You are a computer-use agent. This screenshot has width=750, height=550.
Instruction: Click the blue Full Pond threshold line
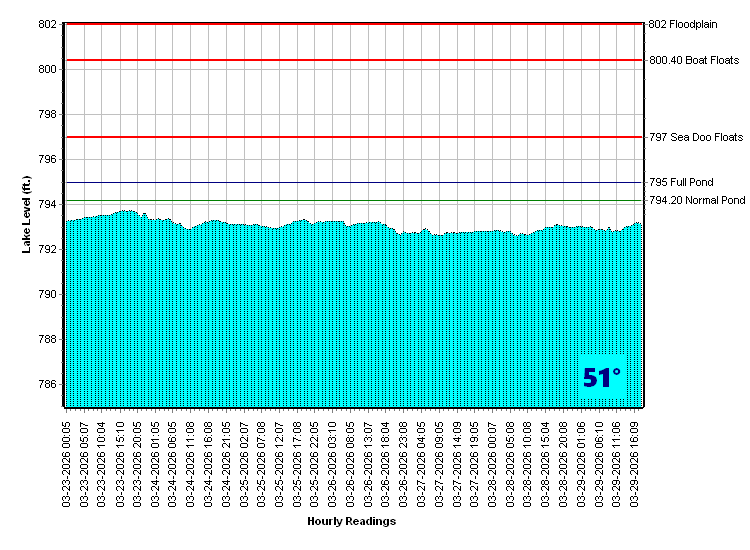click(x=350, y=182)
